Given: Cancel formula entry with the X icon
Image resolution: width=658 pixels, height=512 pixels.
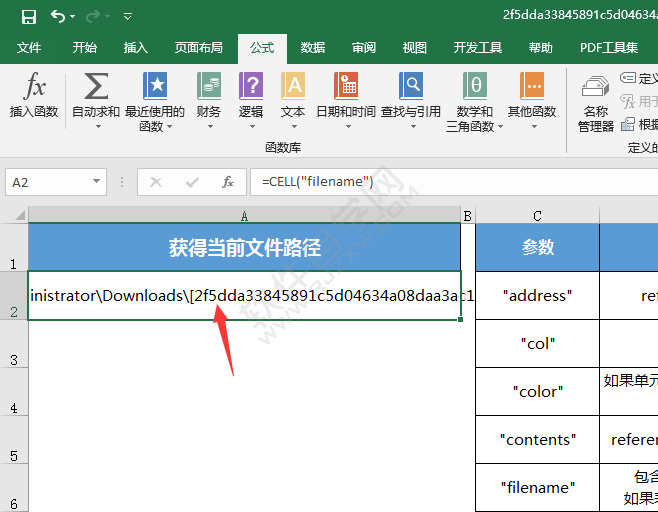Looking at the screenshot, I should pyautogui.click(x=156, y=182).
